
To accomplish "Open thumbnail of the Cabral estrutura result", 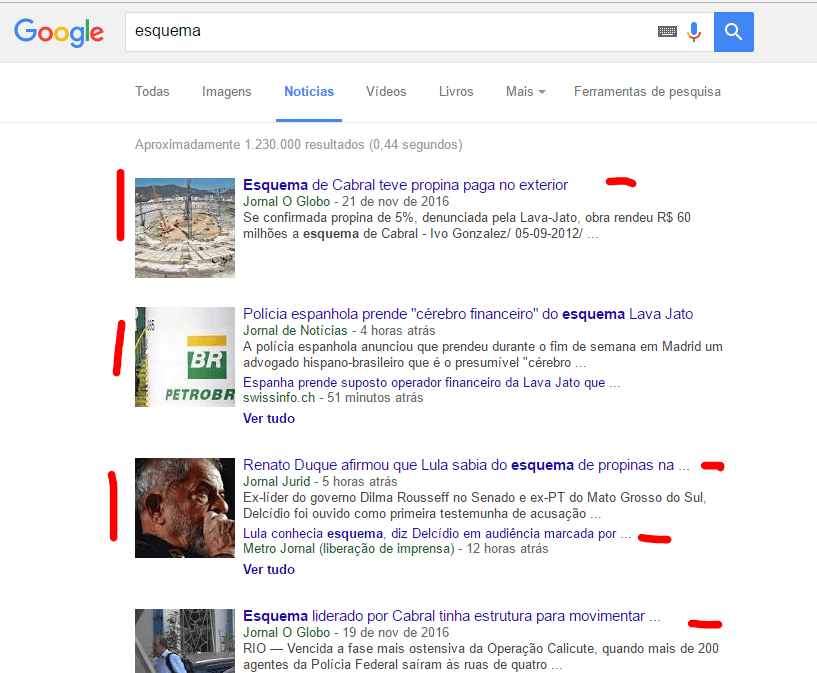I will [185, 641].
